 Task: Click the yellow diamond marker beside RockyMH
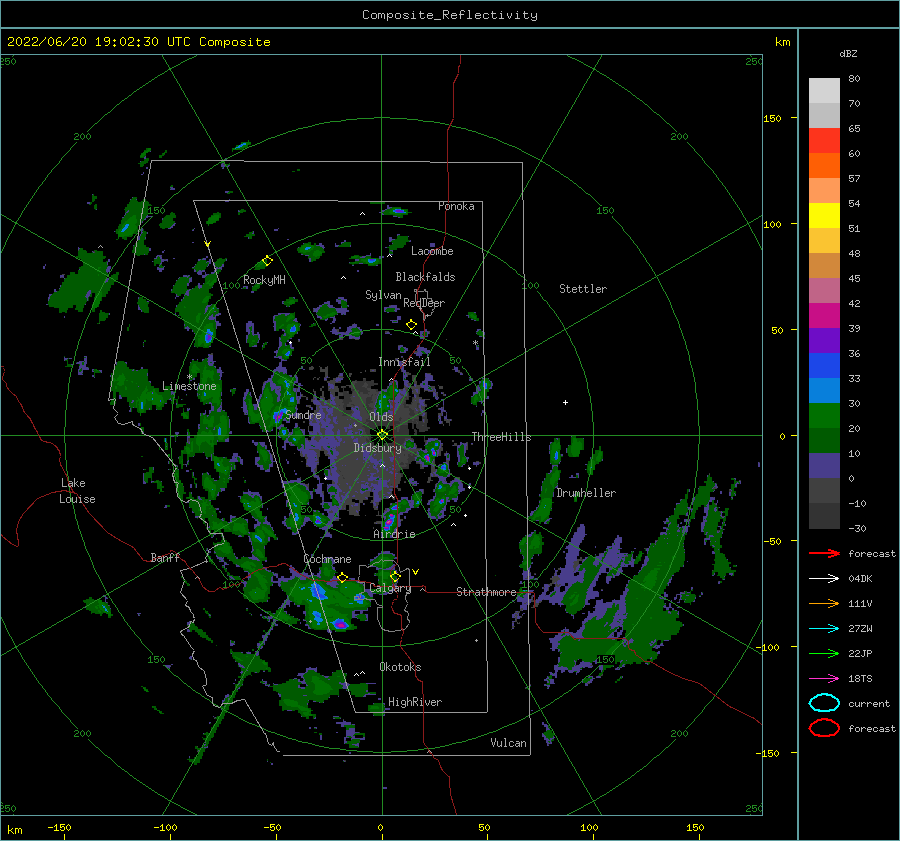pyautogui.click(x=267, y=261)
